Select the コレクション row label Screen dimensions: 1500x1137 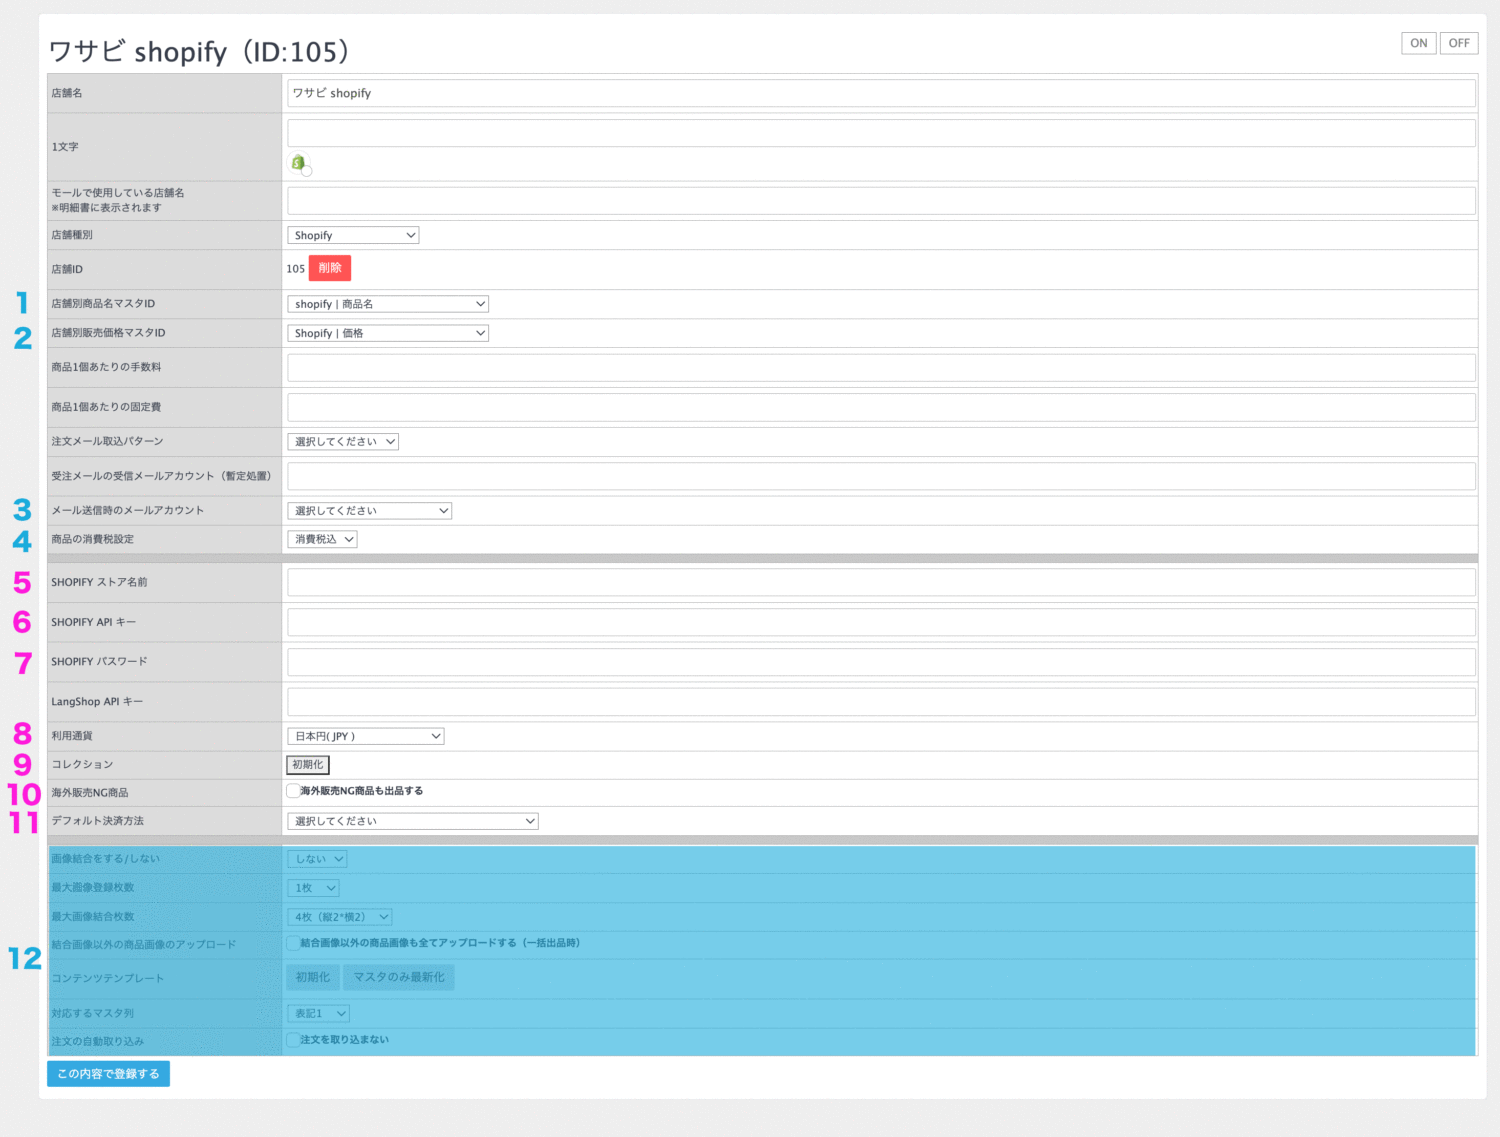click(x=82, y=764)
